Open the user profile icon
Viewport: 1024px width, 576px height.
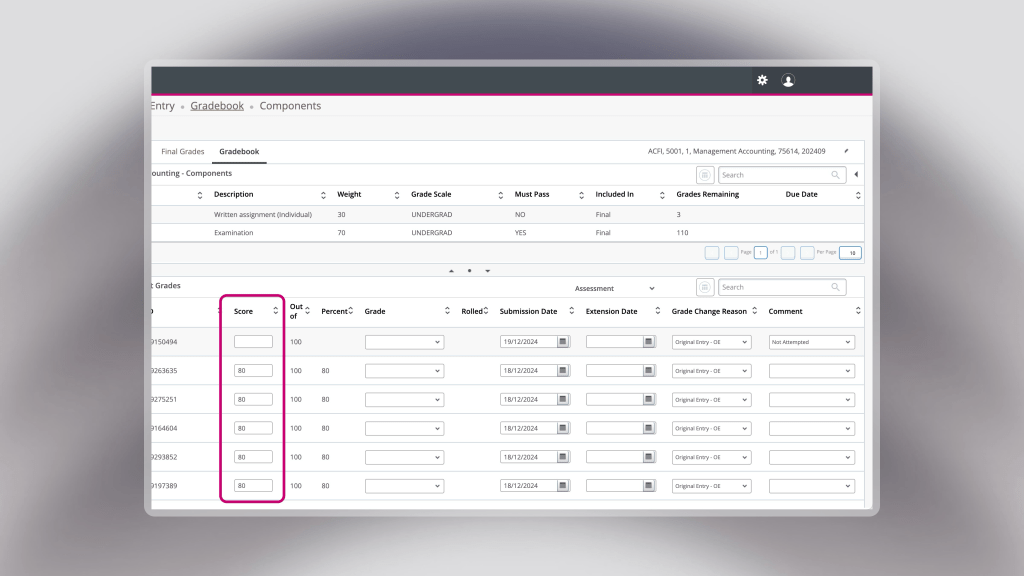[788, 80]
